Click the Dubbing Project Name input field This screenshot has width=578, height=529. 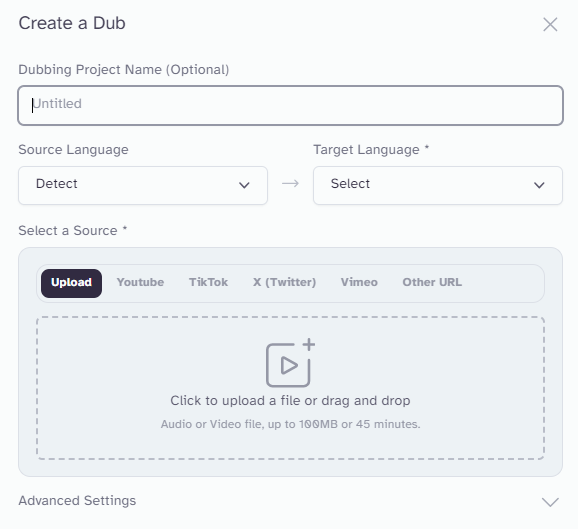tap(290, 105)
